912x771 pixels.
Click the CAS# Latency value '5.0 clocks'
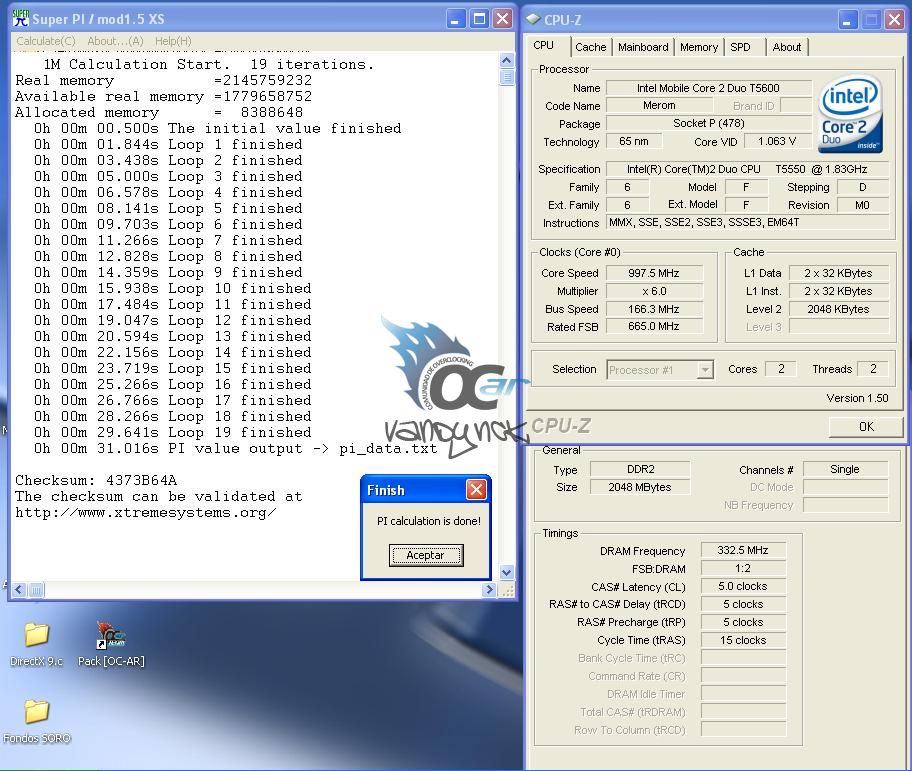[743, 586]
